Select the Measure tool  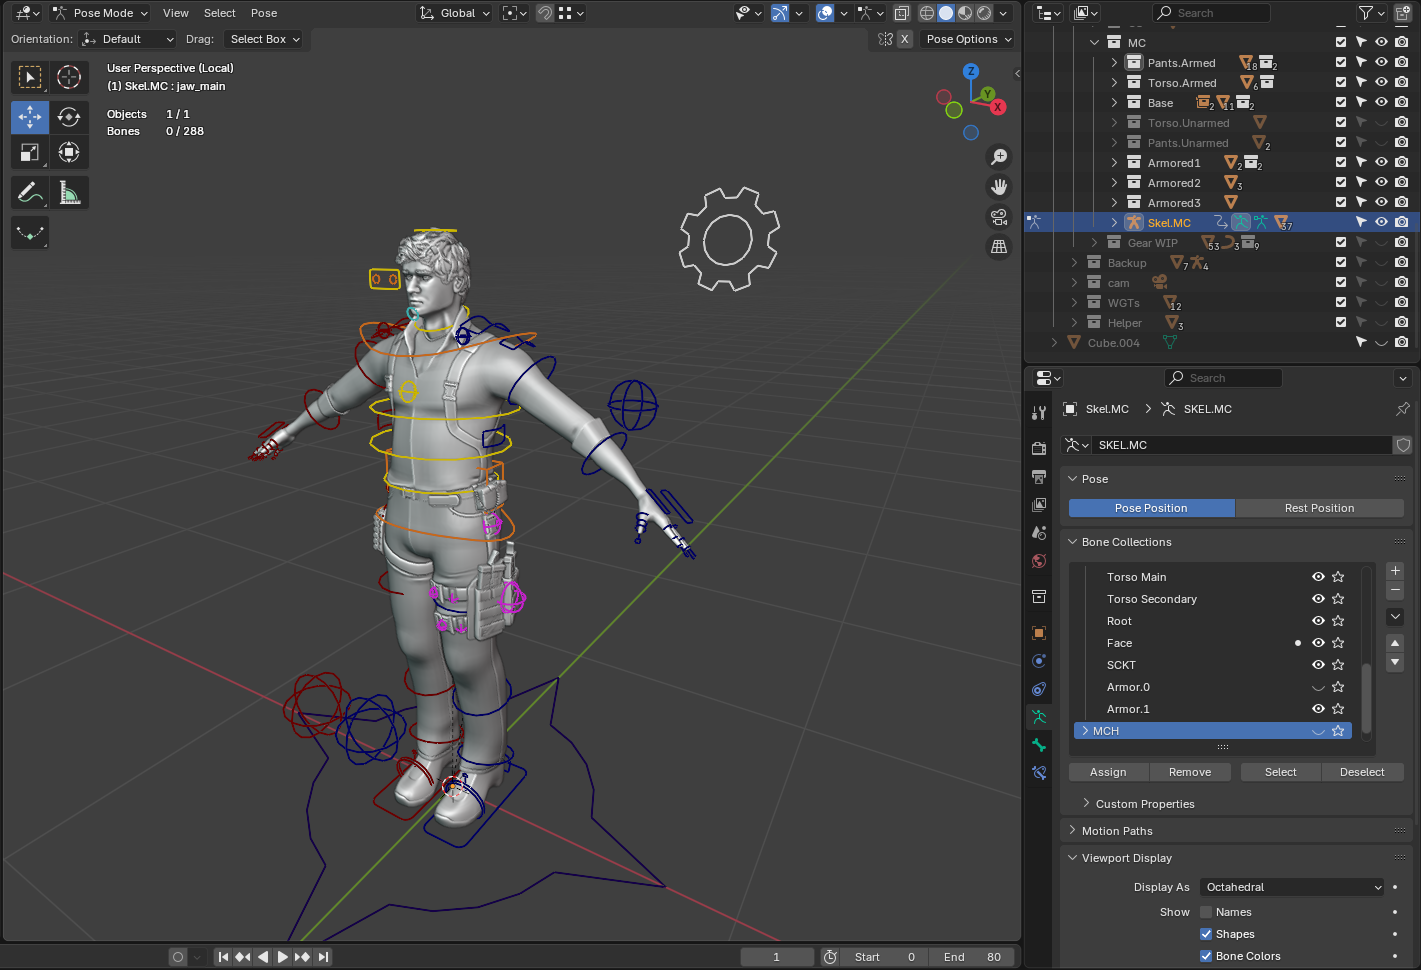click(69, 192)
